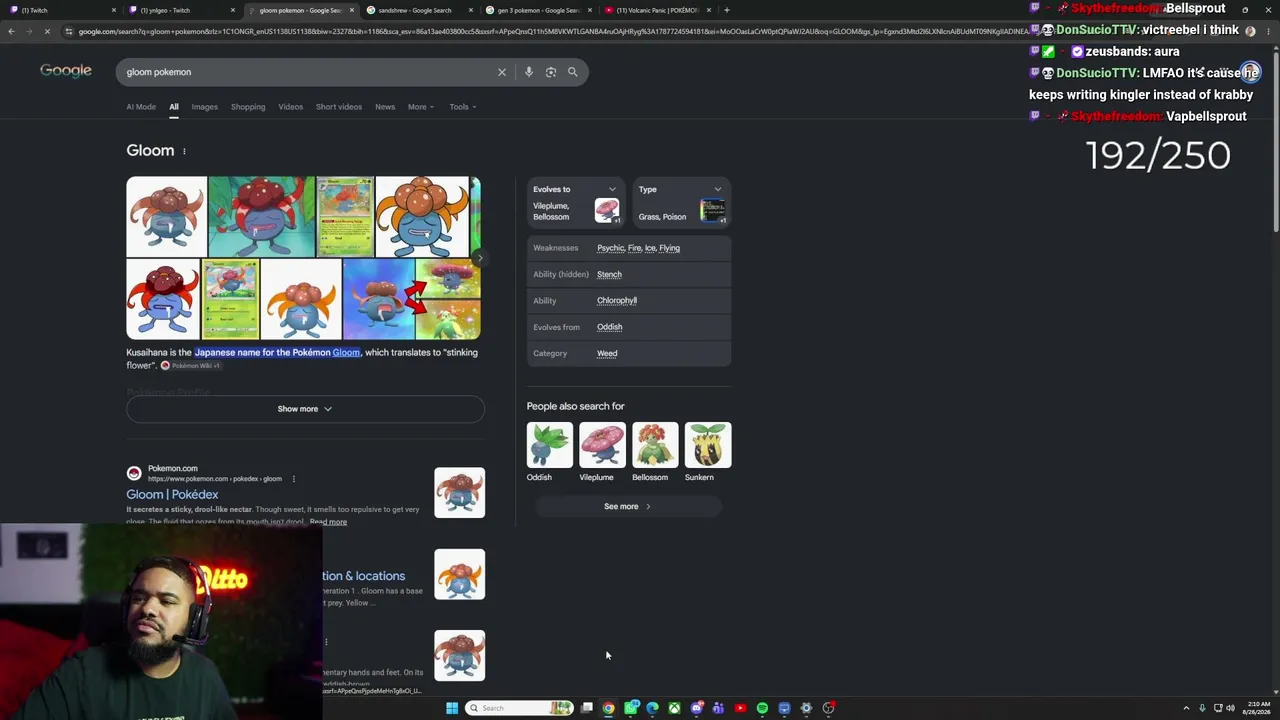Image resolution: width=1280 pixels, height=720 pixels.
Task: Open the Chrome profile avatar
Action: point(1250,32)
